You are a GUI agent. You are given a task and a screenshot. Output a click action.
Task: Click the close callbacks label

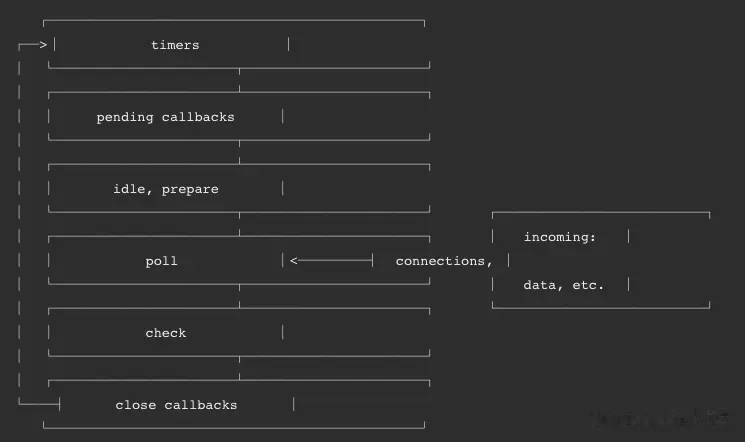pyautogui.click(x=176, y=405)
